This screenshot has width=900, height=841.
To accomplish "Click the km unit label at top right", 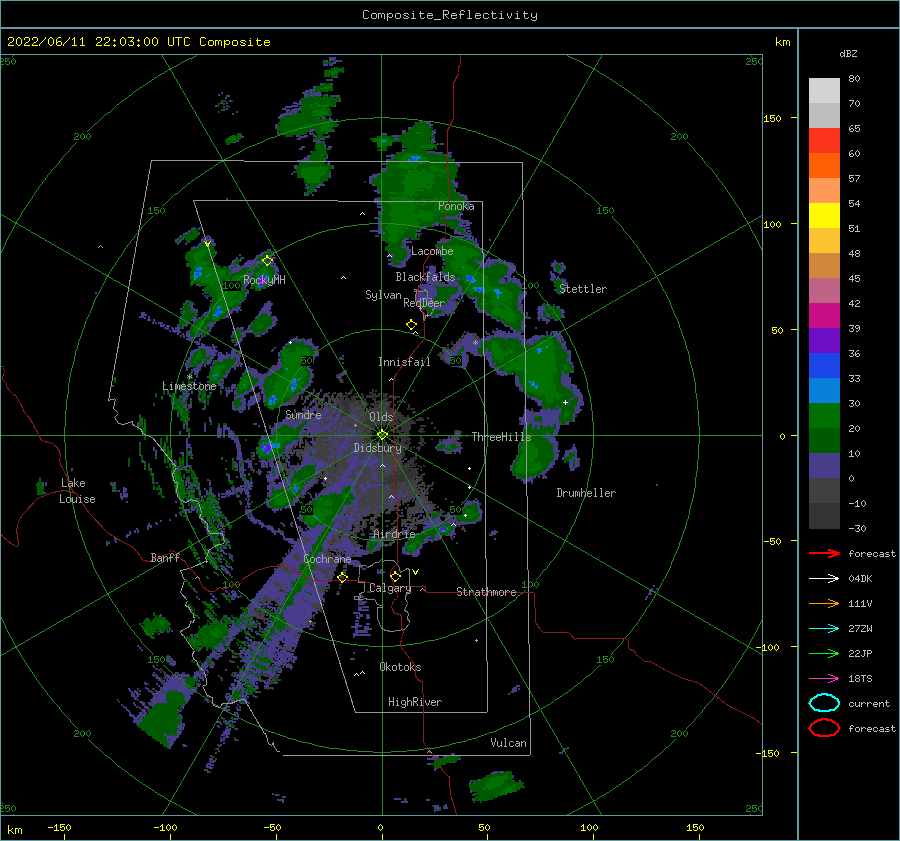I will pos(782,42).
